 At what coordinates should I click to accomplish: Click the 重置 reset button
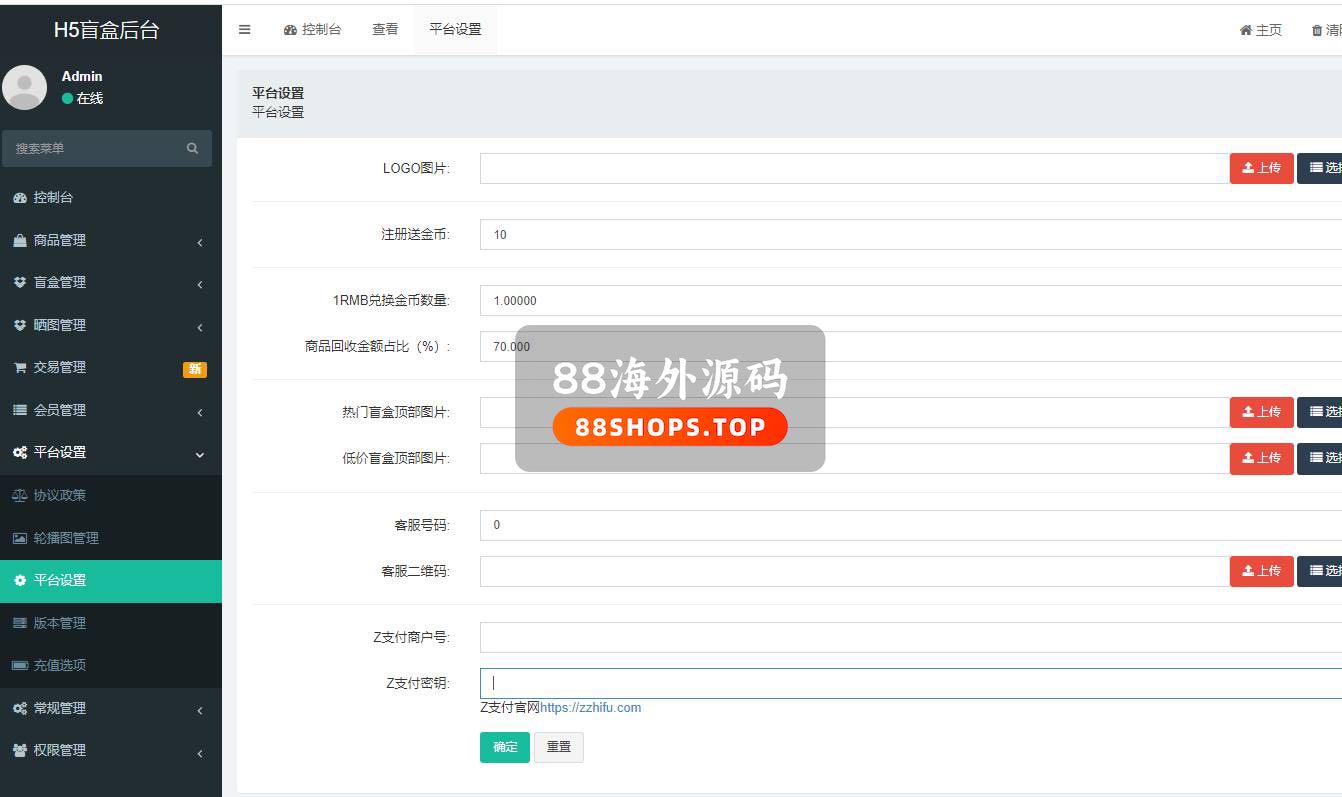tap(559, 747)
